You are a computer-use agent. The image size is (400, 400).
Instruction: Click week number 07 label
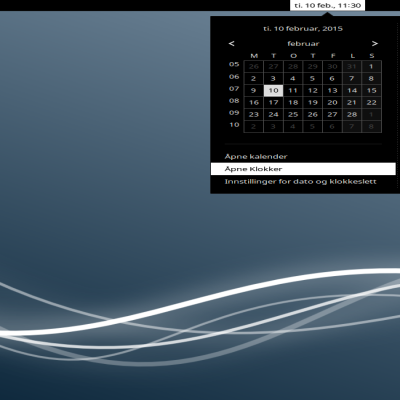(x=234, y=89)
